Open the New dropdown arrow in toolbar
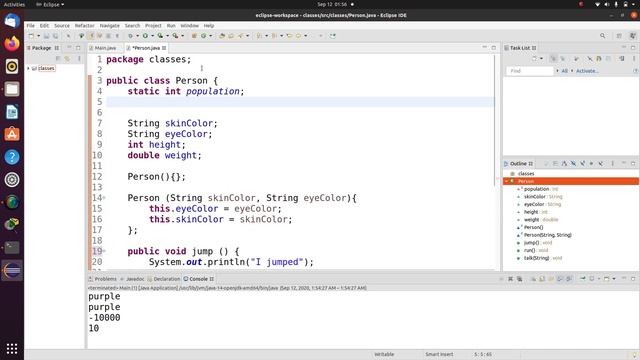Image resolution: width=640 pixels, height=360 pixels. [38, 36]
